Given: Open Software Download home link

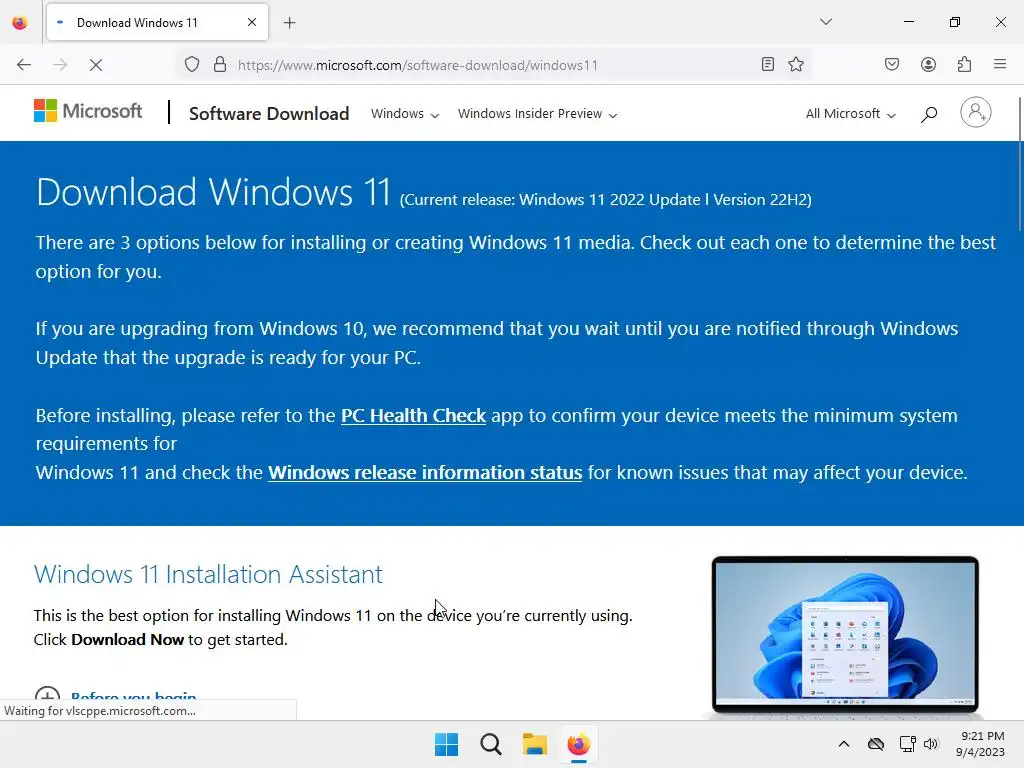Looking at the screenshot, I should tap(269, 114).
